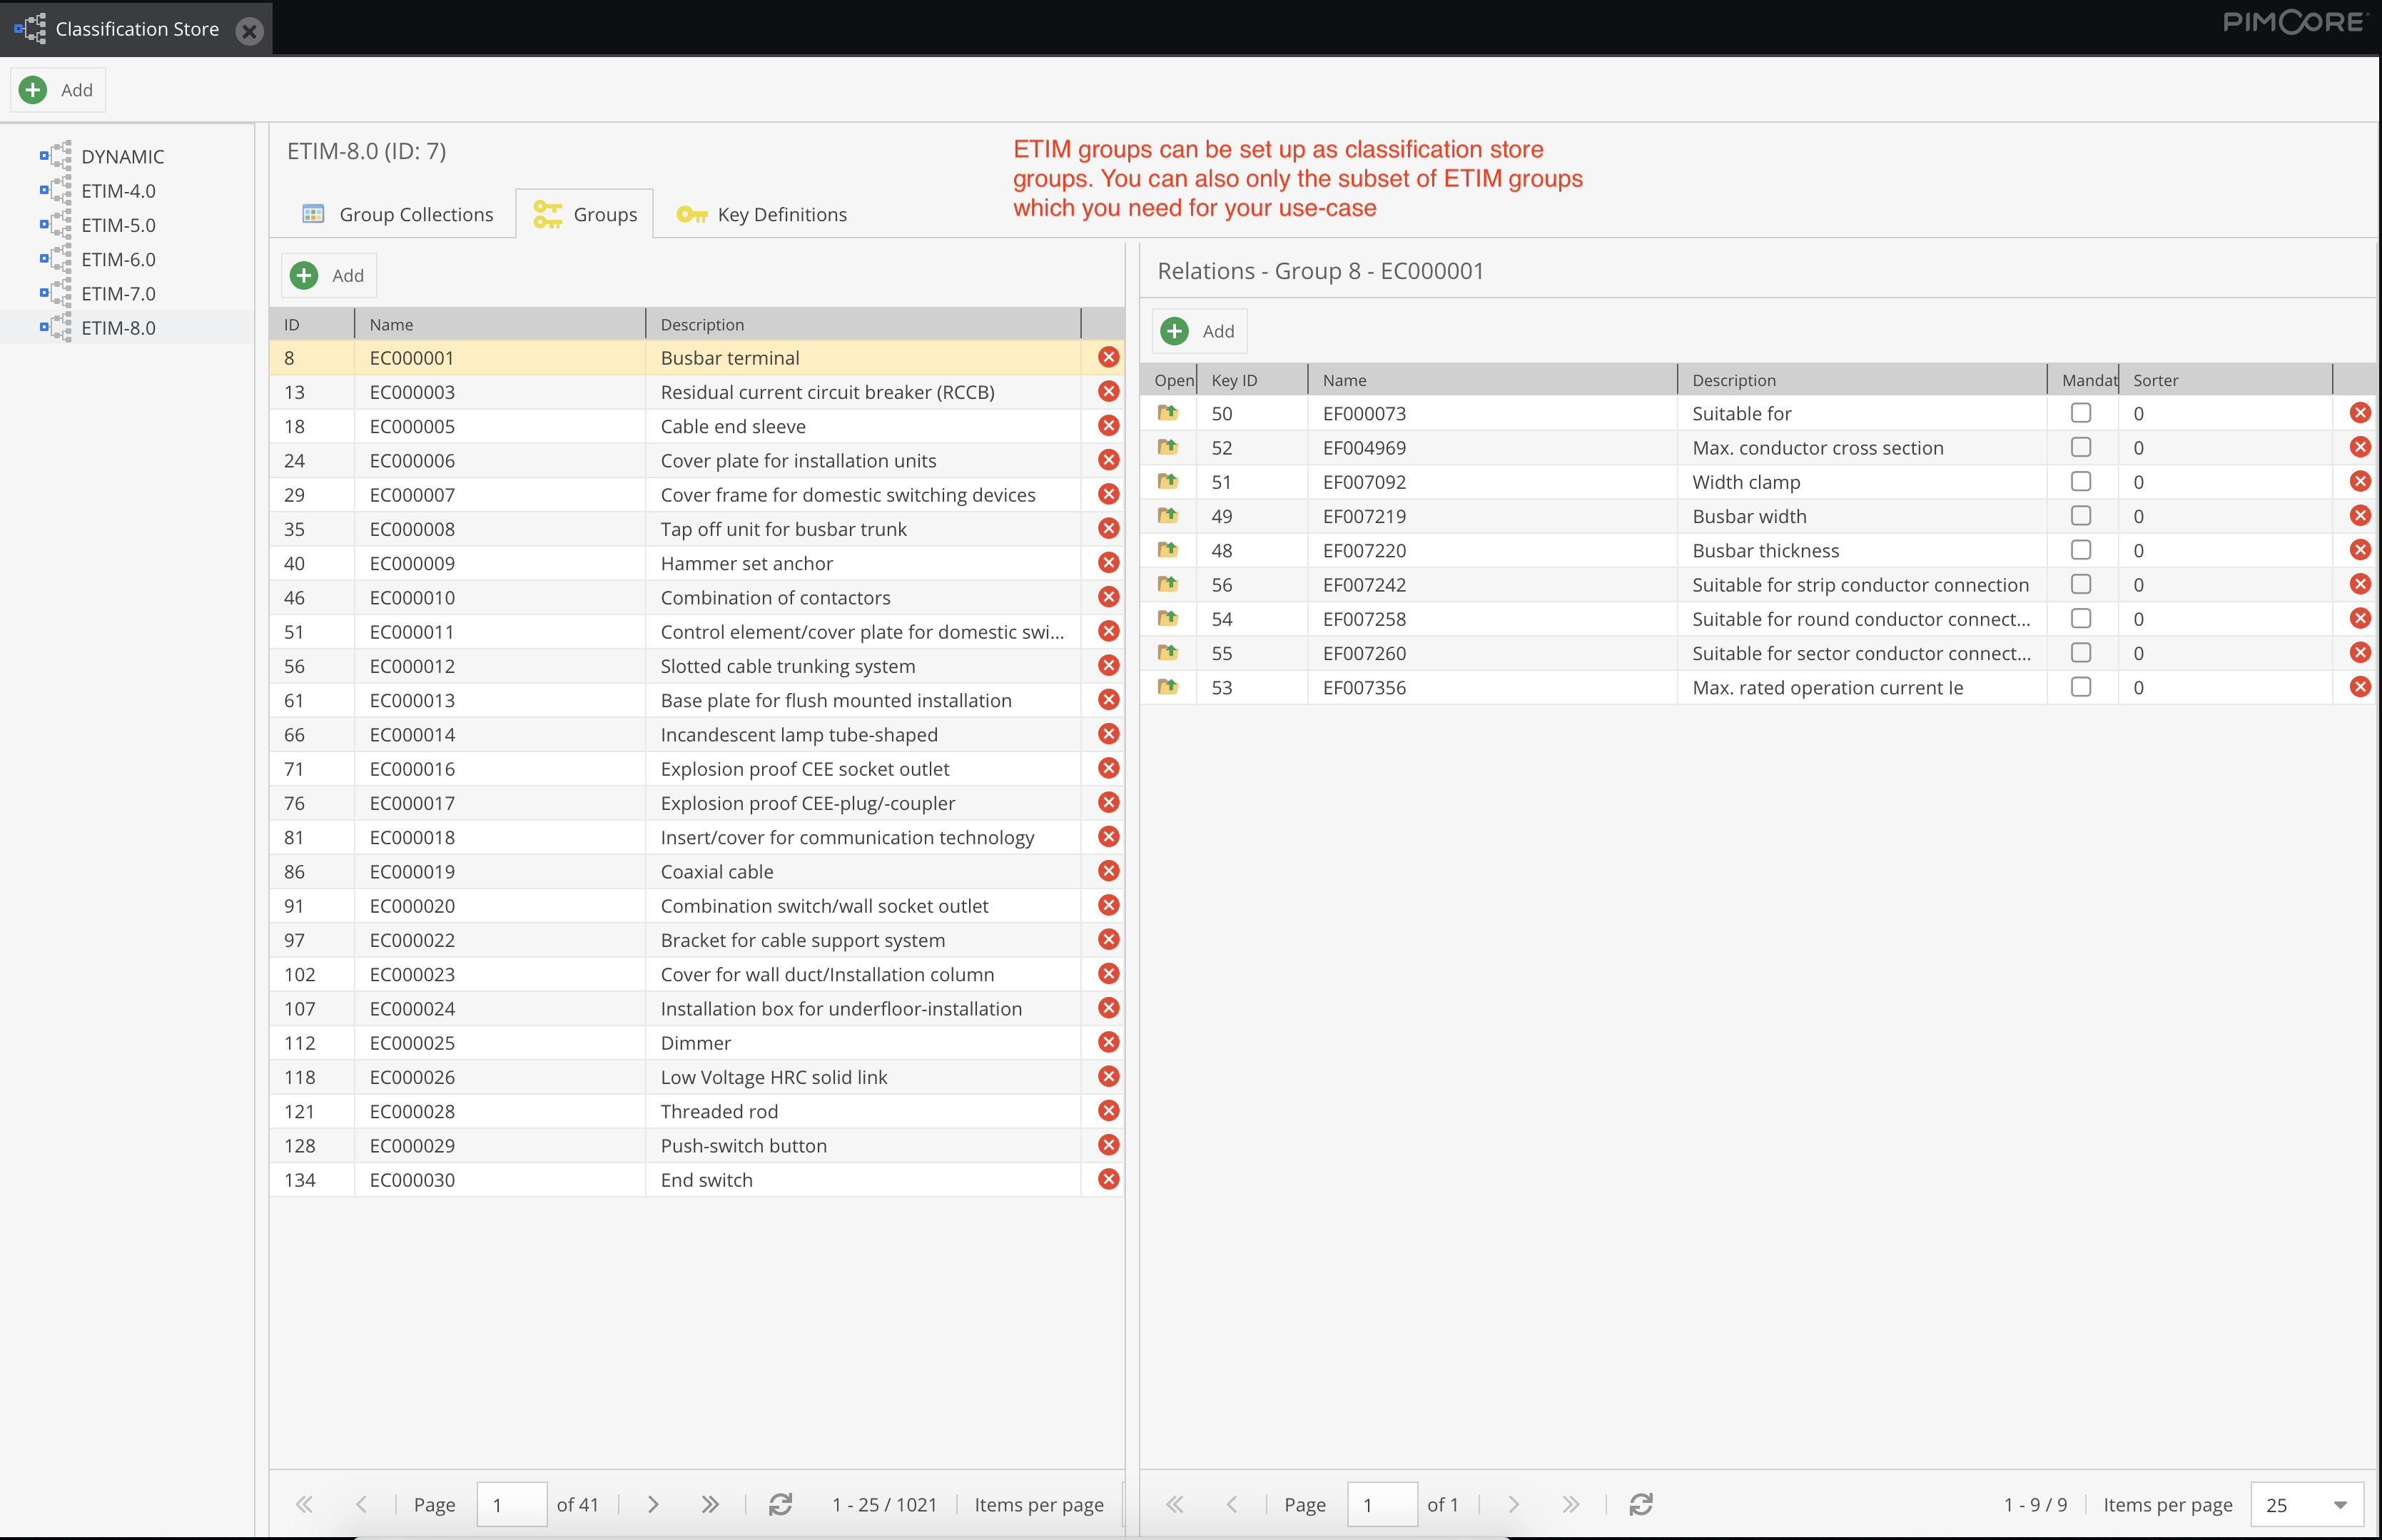The image size is (2382, 1540).
Task: Toggle mandatory for Busbar thickness
Action: [x=2081, y=550]
